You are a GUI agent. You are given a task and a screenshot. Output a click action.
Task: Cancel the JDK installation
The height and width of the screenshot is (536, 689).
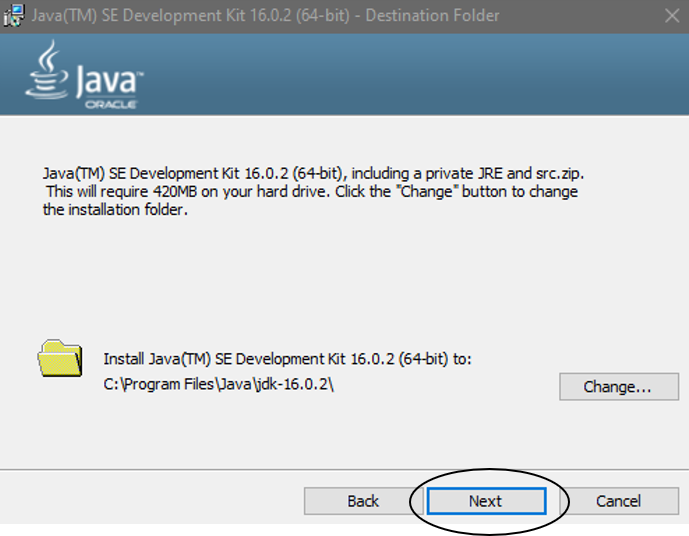tap(619, 501)
